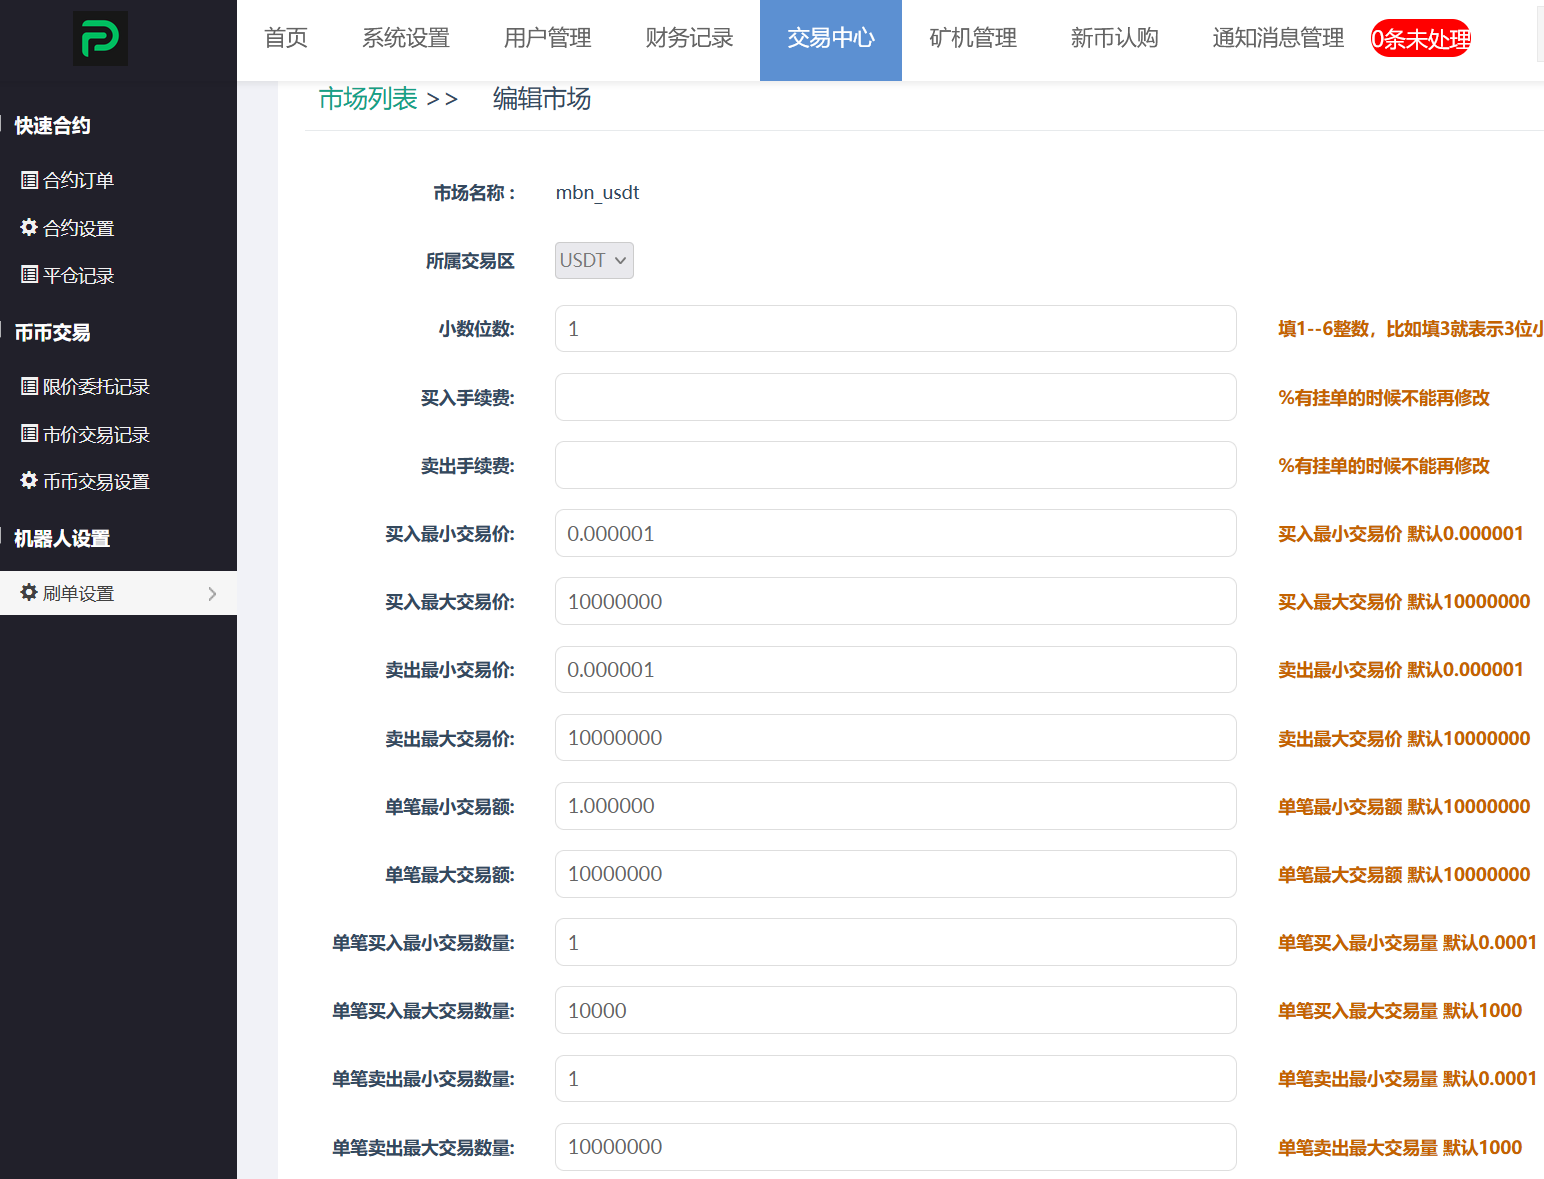Click the market name text mbn_usdt
The height and width of the screenshot is (1179, 1544).
597,192
